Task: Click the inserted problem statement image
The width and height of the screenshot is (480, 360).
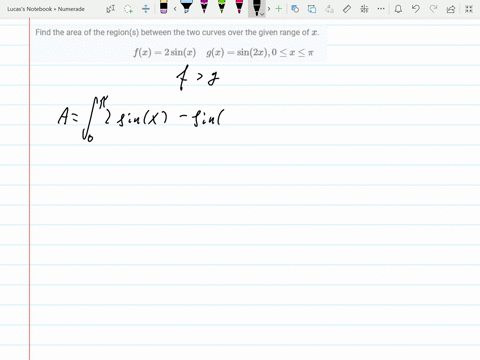Action: [x=179, y=43]
